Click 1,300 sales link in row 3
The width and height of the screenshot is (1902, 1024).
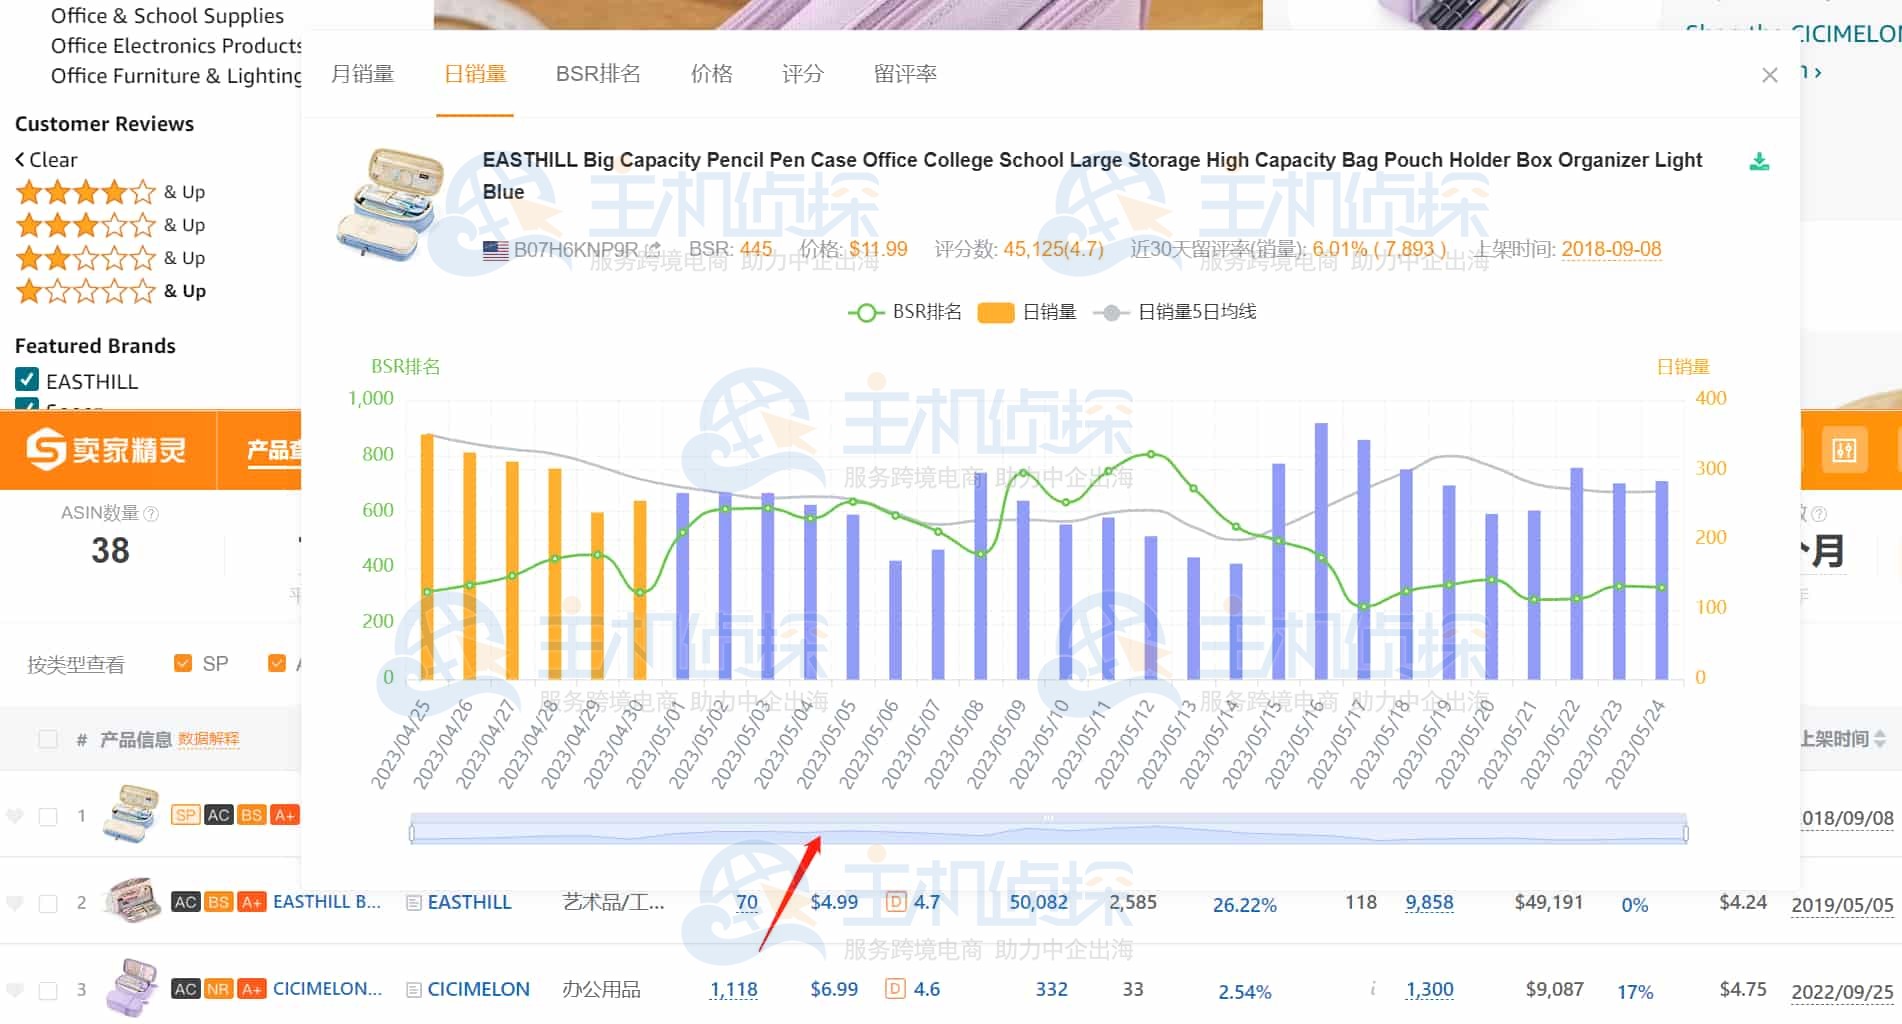[1429, 989]
